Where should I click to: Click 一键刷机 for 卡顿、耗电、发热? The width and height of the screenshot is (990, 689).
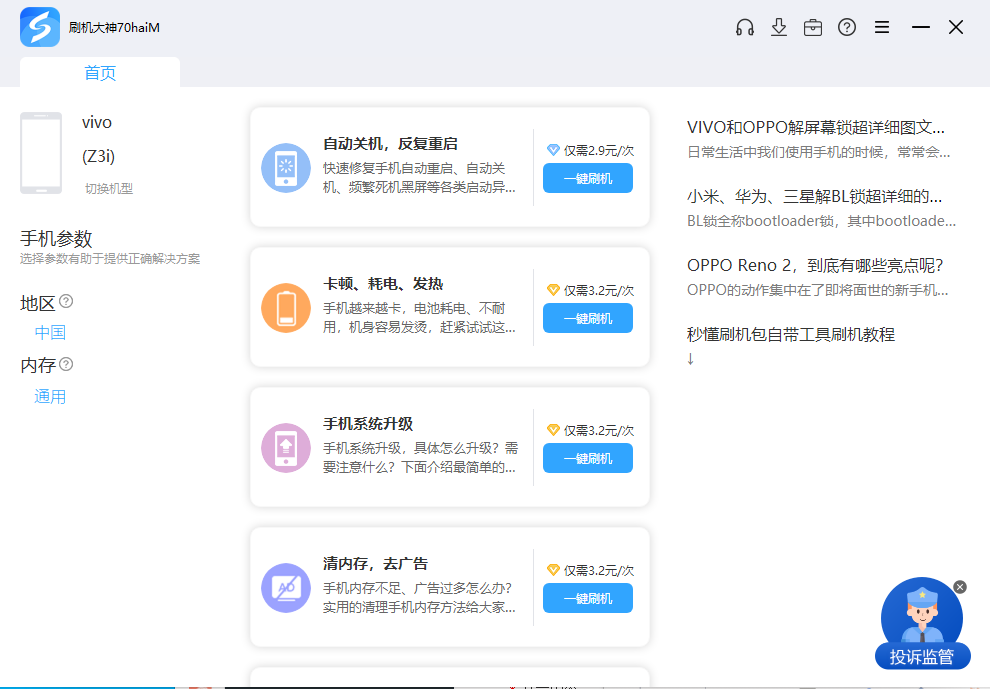(588, 318)
